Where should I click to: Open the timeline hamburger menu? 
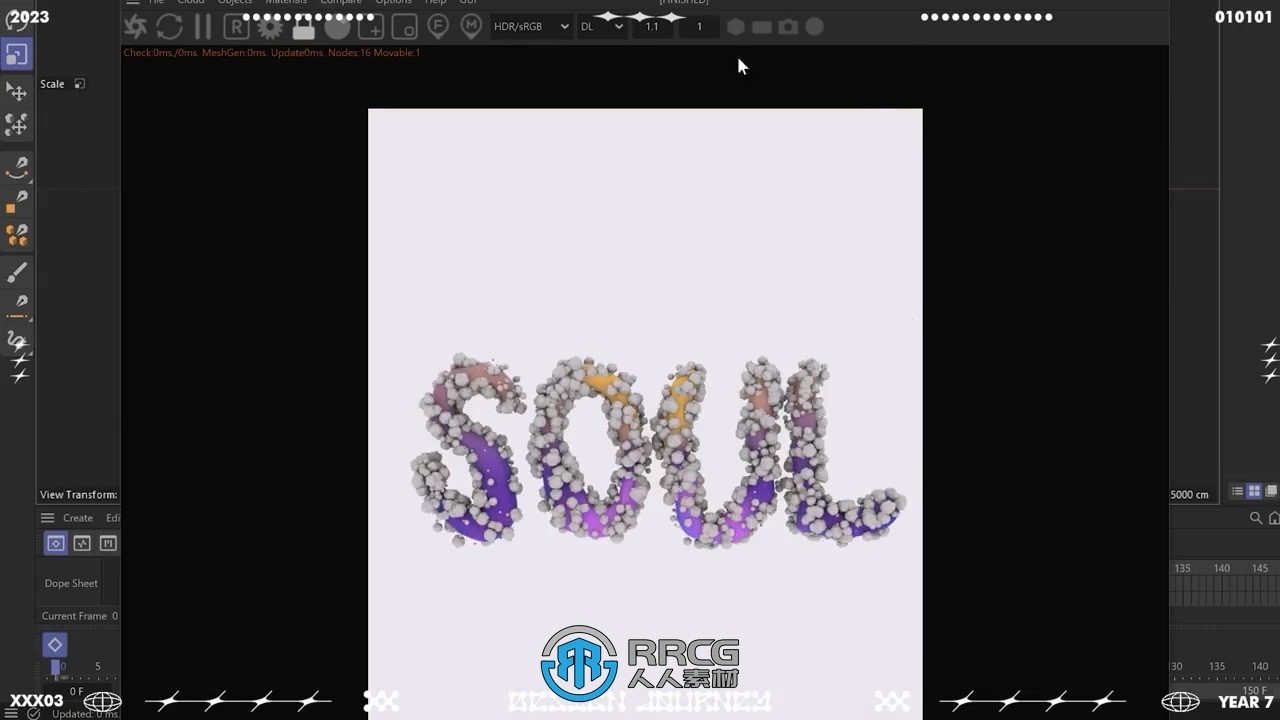[47, 518]
